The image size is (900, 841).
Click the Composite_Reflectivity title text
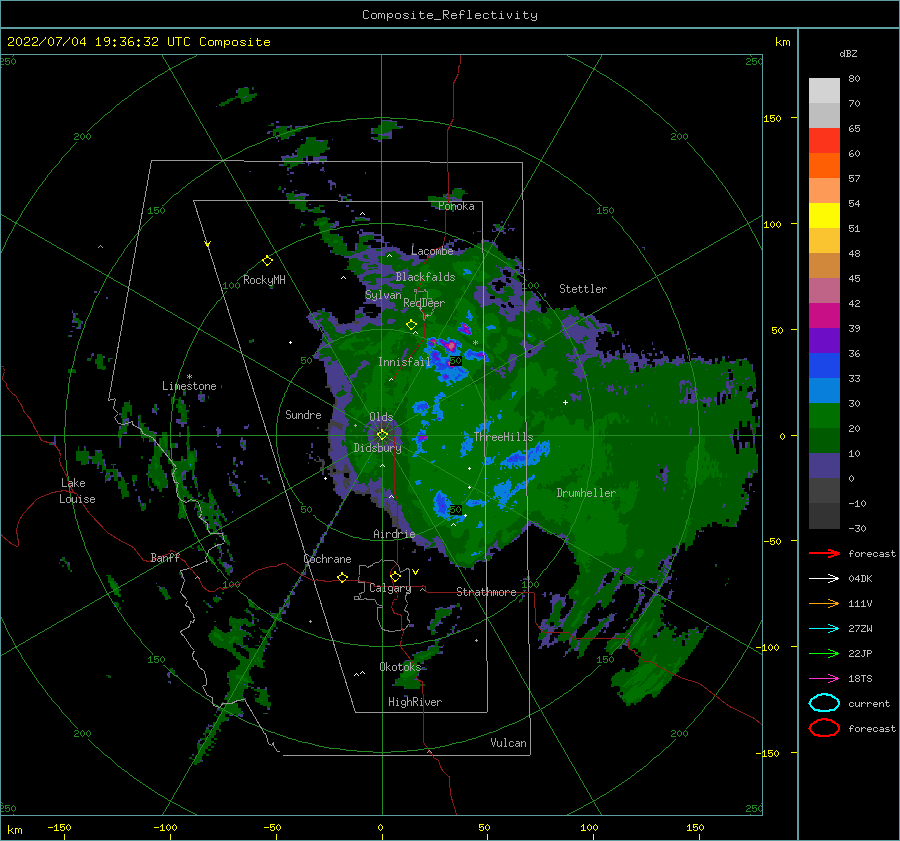pos(450,15)
